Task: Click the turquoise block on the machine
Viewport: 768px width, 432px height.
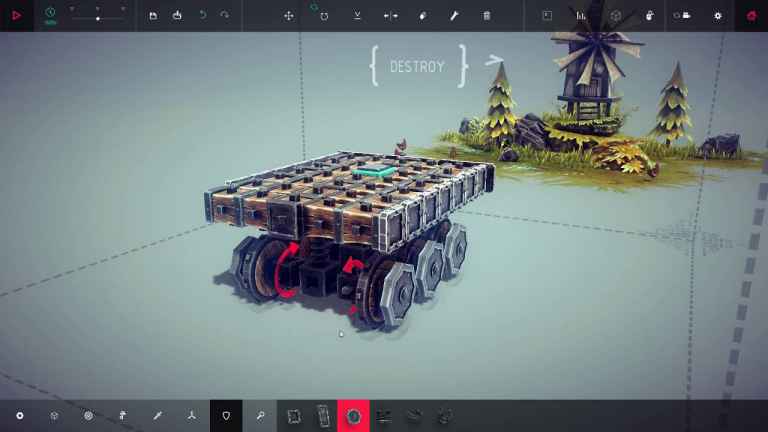Action: (372, 172)
